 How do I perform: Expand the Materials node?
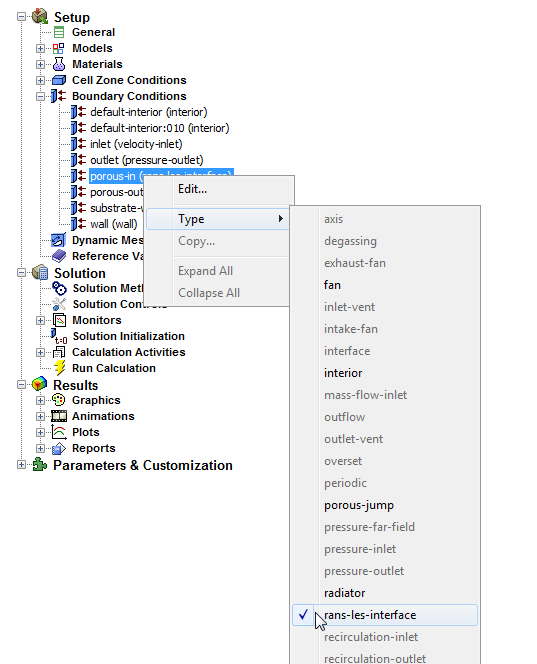pos(40,64)
